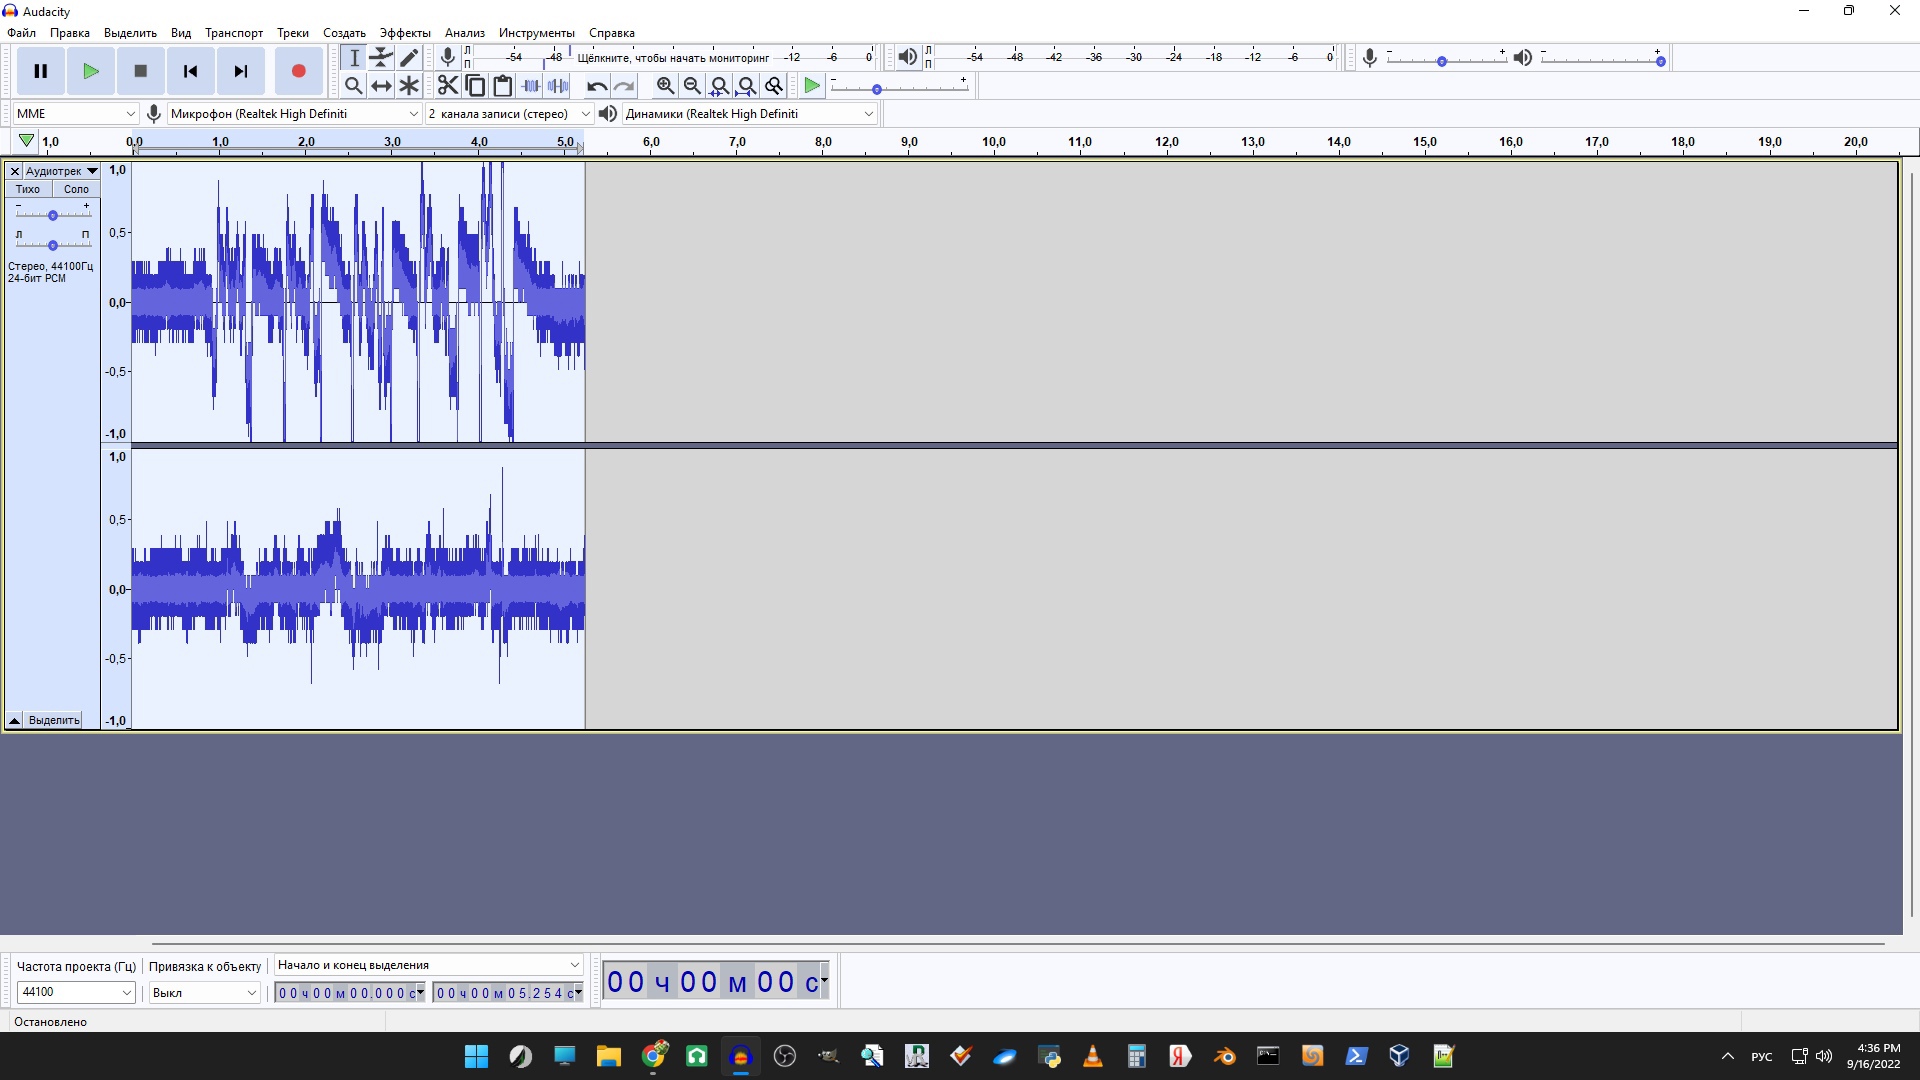Select the Time Shift tool

(x=381, y=85)
